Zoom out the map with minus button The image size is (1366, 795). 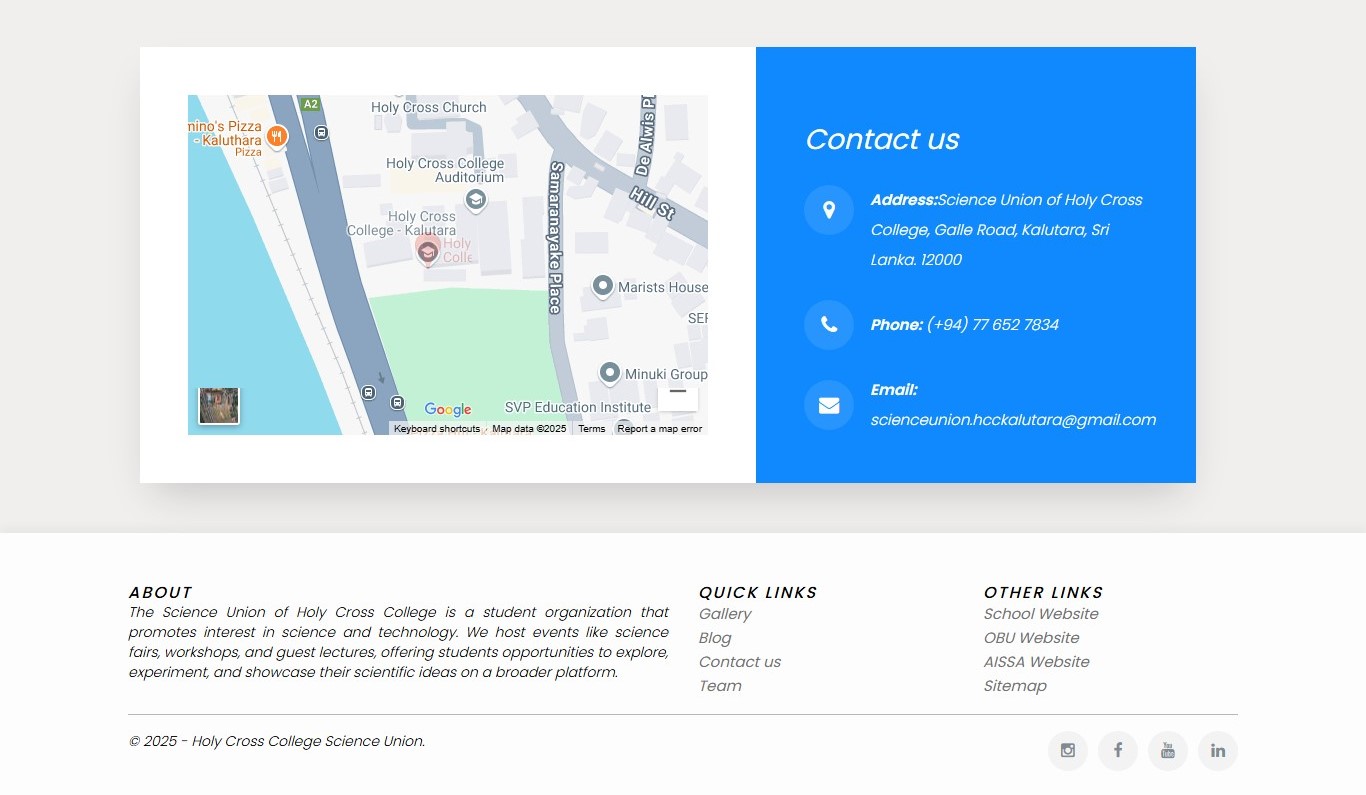coord(677,392)
